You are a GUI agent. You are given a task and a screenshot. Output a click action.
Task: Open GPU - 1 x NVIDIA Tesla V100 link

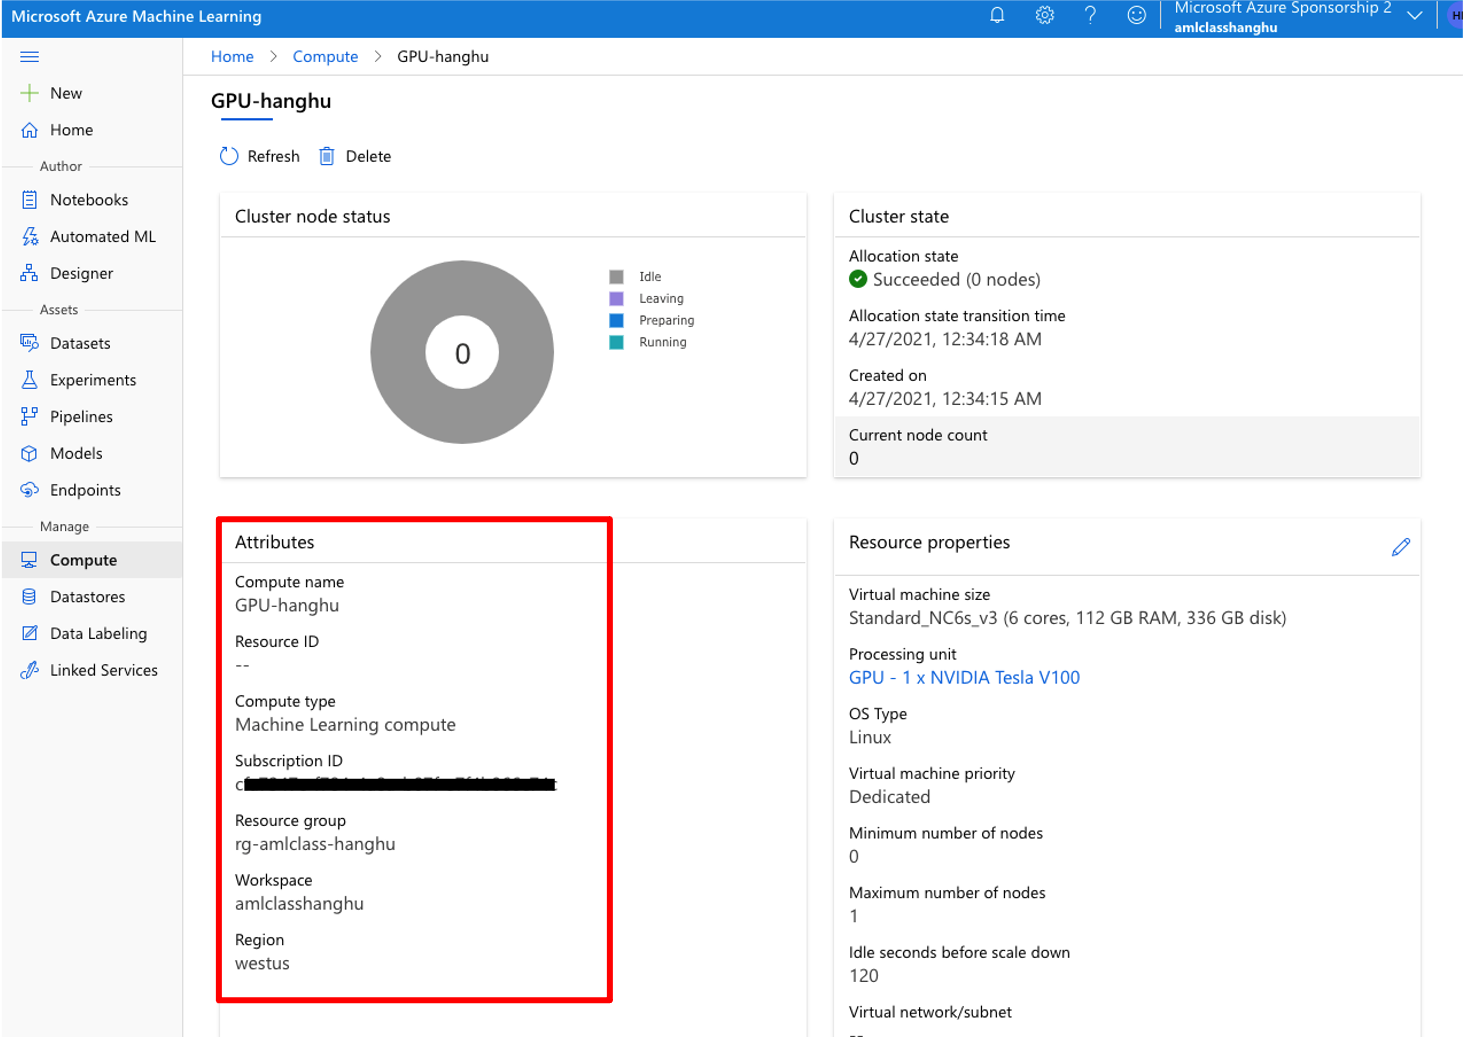[x=964, y=677]
